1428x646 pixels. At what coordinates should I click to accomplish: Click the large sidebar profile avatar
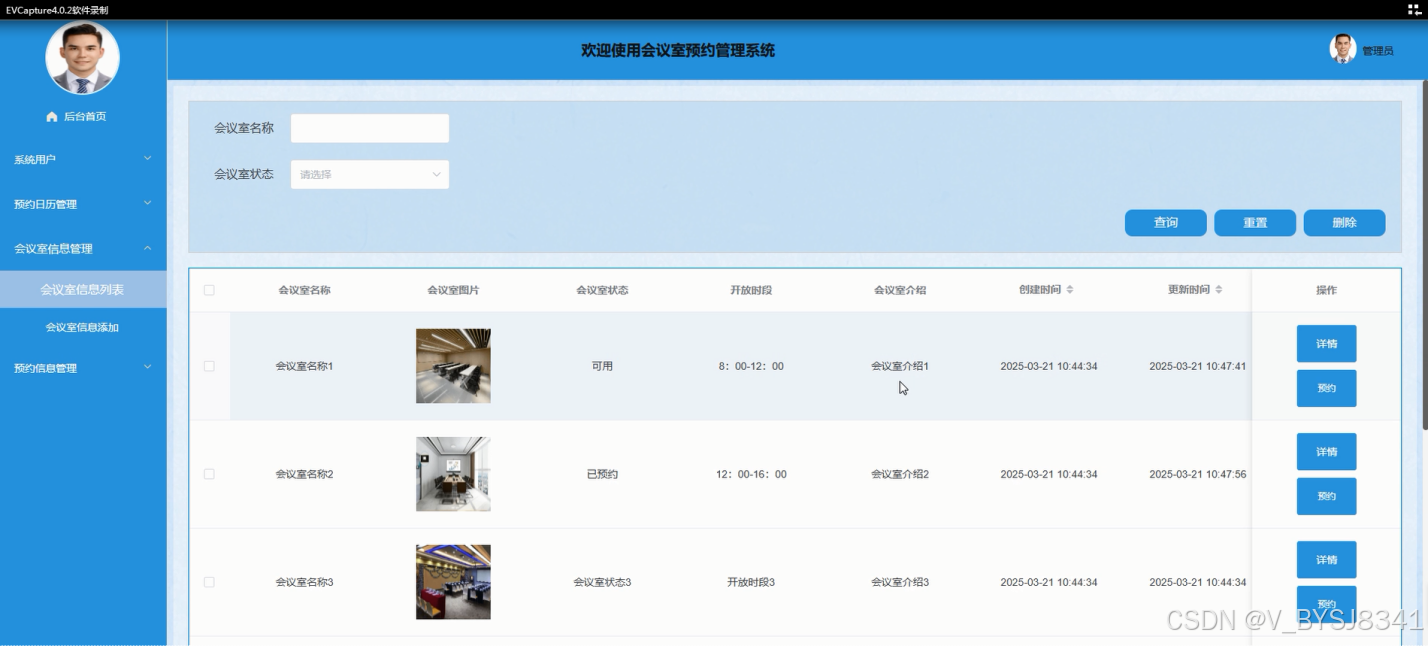[x=82, y=58]
